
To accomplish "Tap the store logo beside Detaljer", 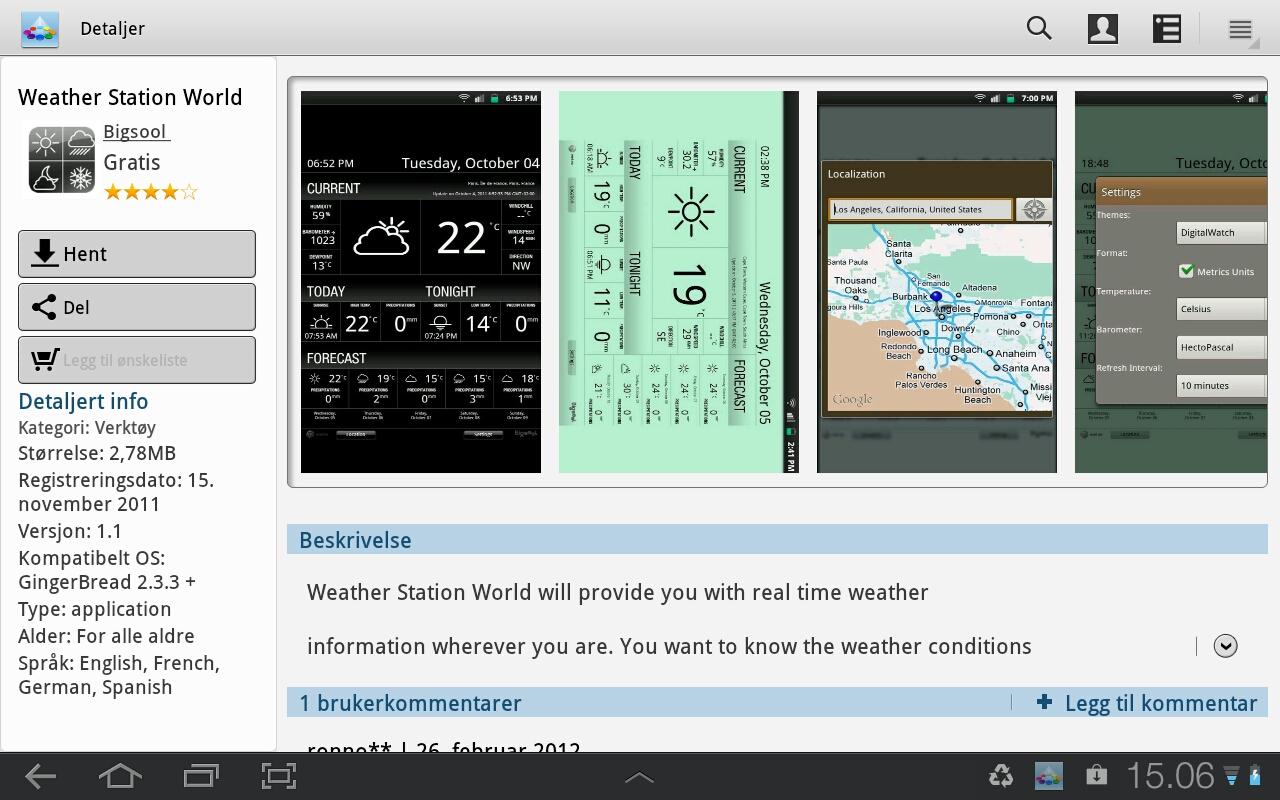I will [40, 29].
